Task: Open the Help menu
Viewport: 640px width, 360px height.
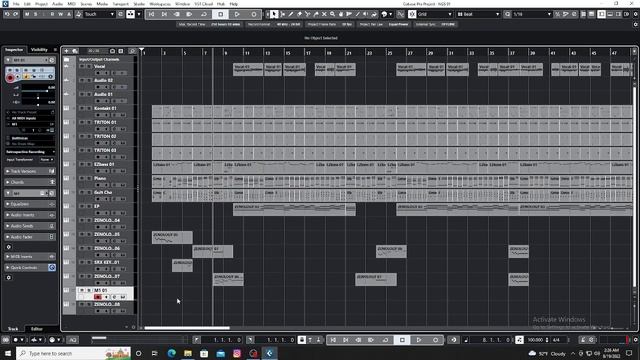Action: tap(233, 4)
